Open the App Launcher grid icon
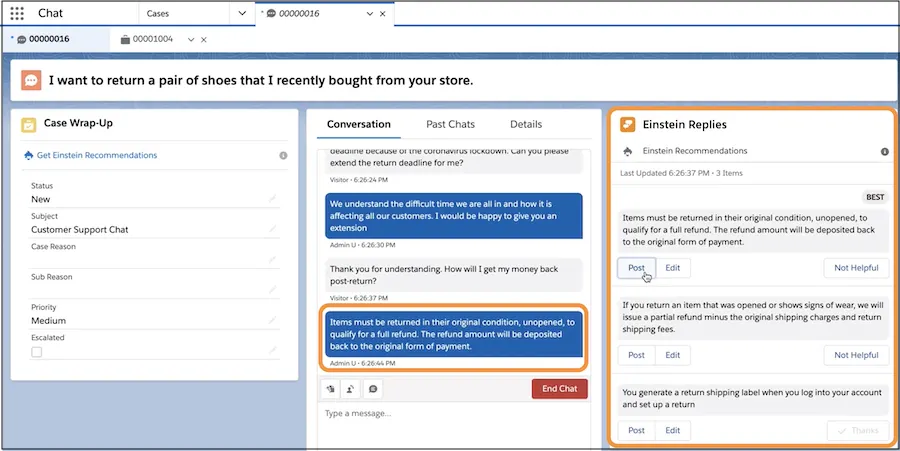Screen dimensions: 900x451 (x=16, y=14)
